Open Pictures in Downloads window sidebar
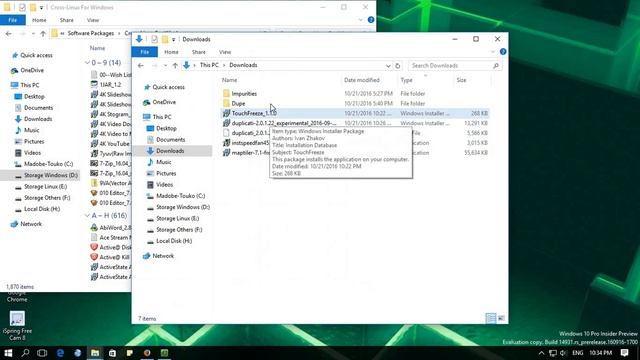 (166, 173)
